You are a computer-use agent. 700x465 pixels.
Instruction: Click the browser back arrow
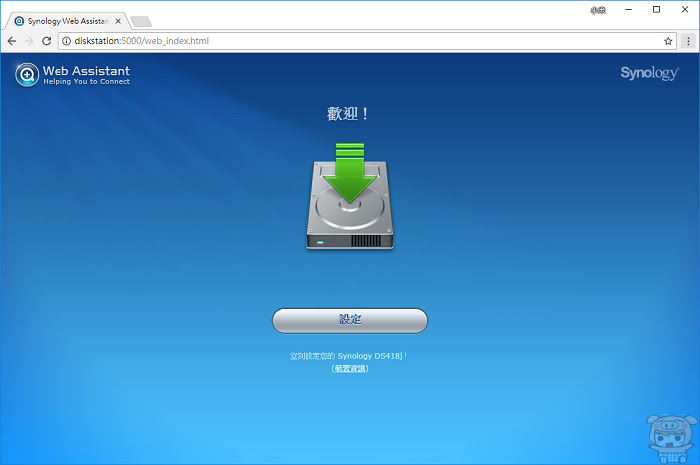(x=12, y=41)
